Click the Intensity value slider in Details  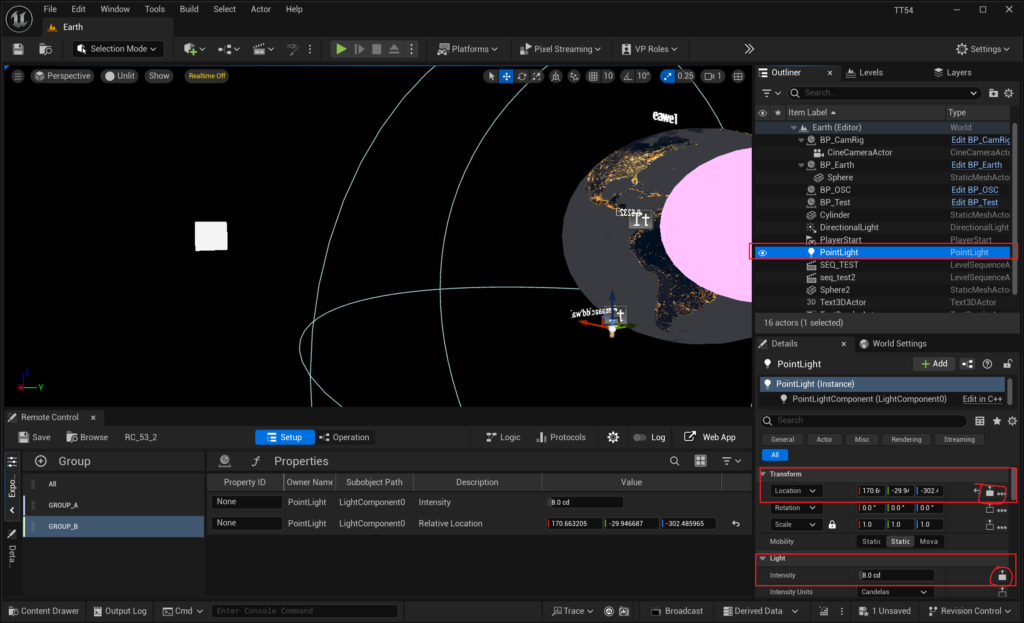(896, 575)
